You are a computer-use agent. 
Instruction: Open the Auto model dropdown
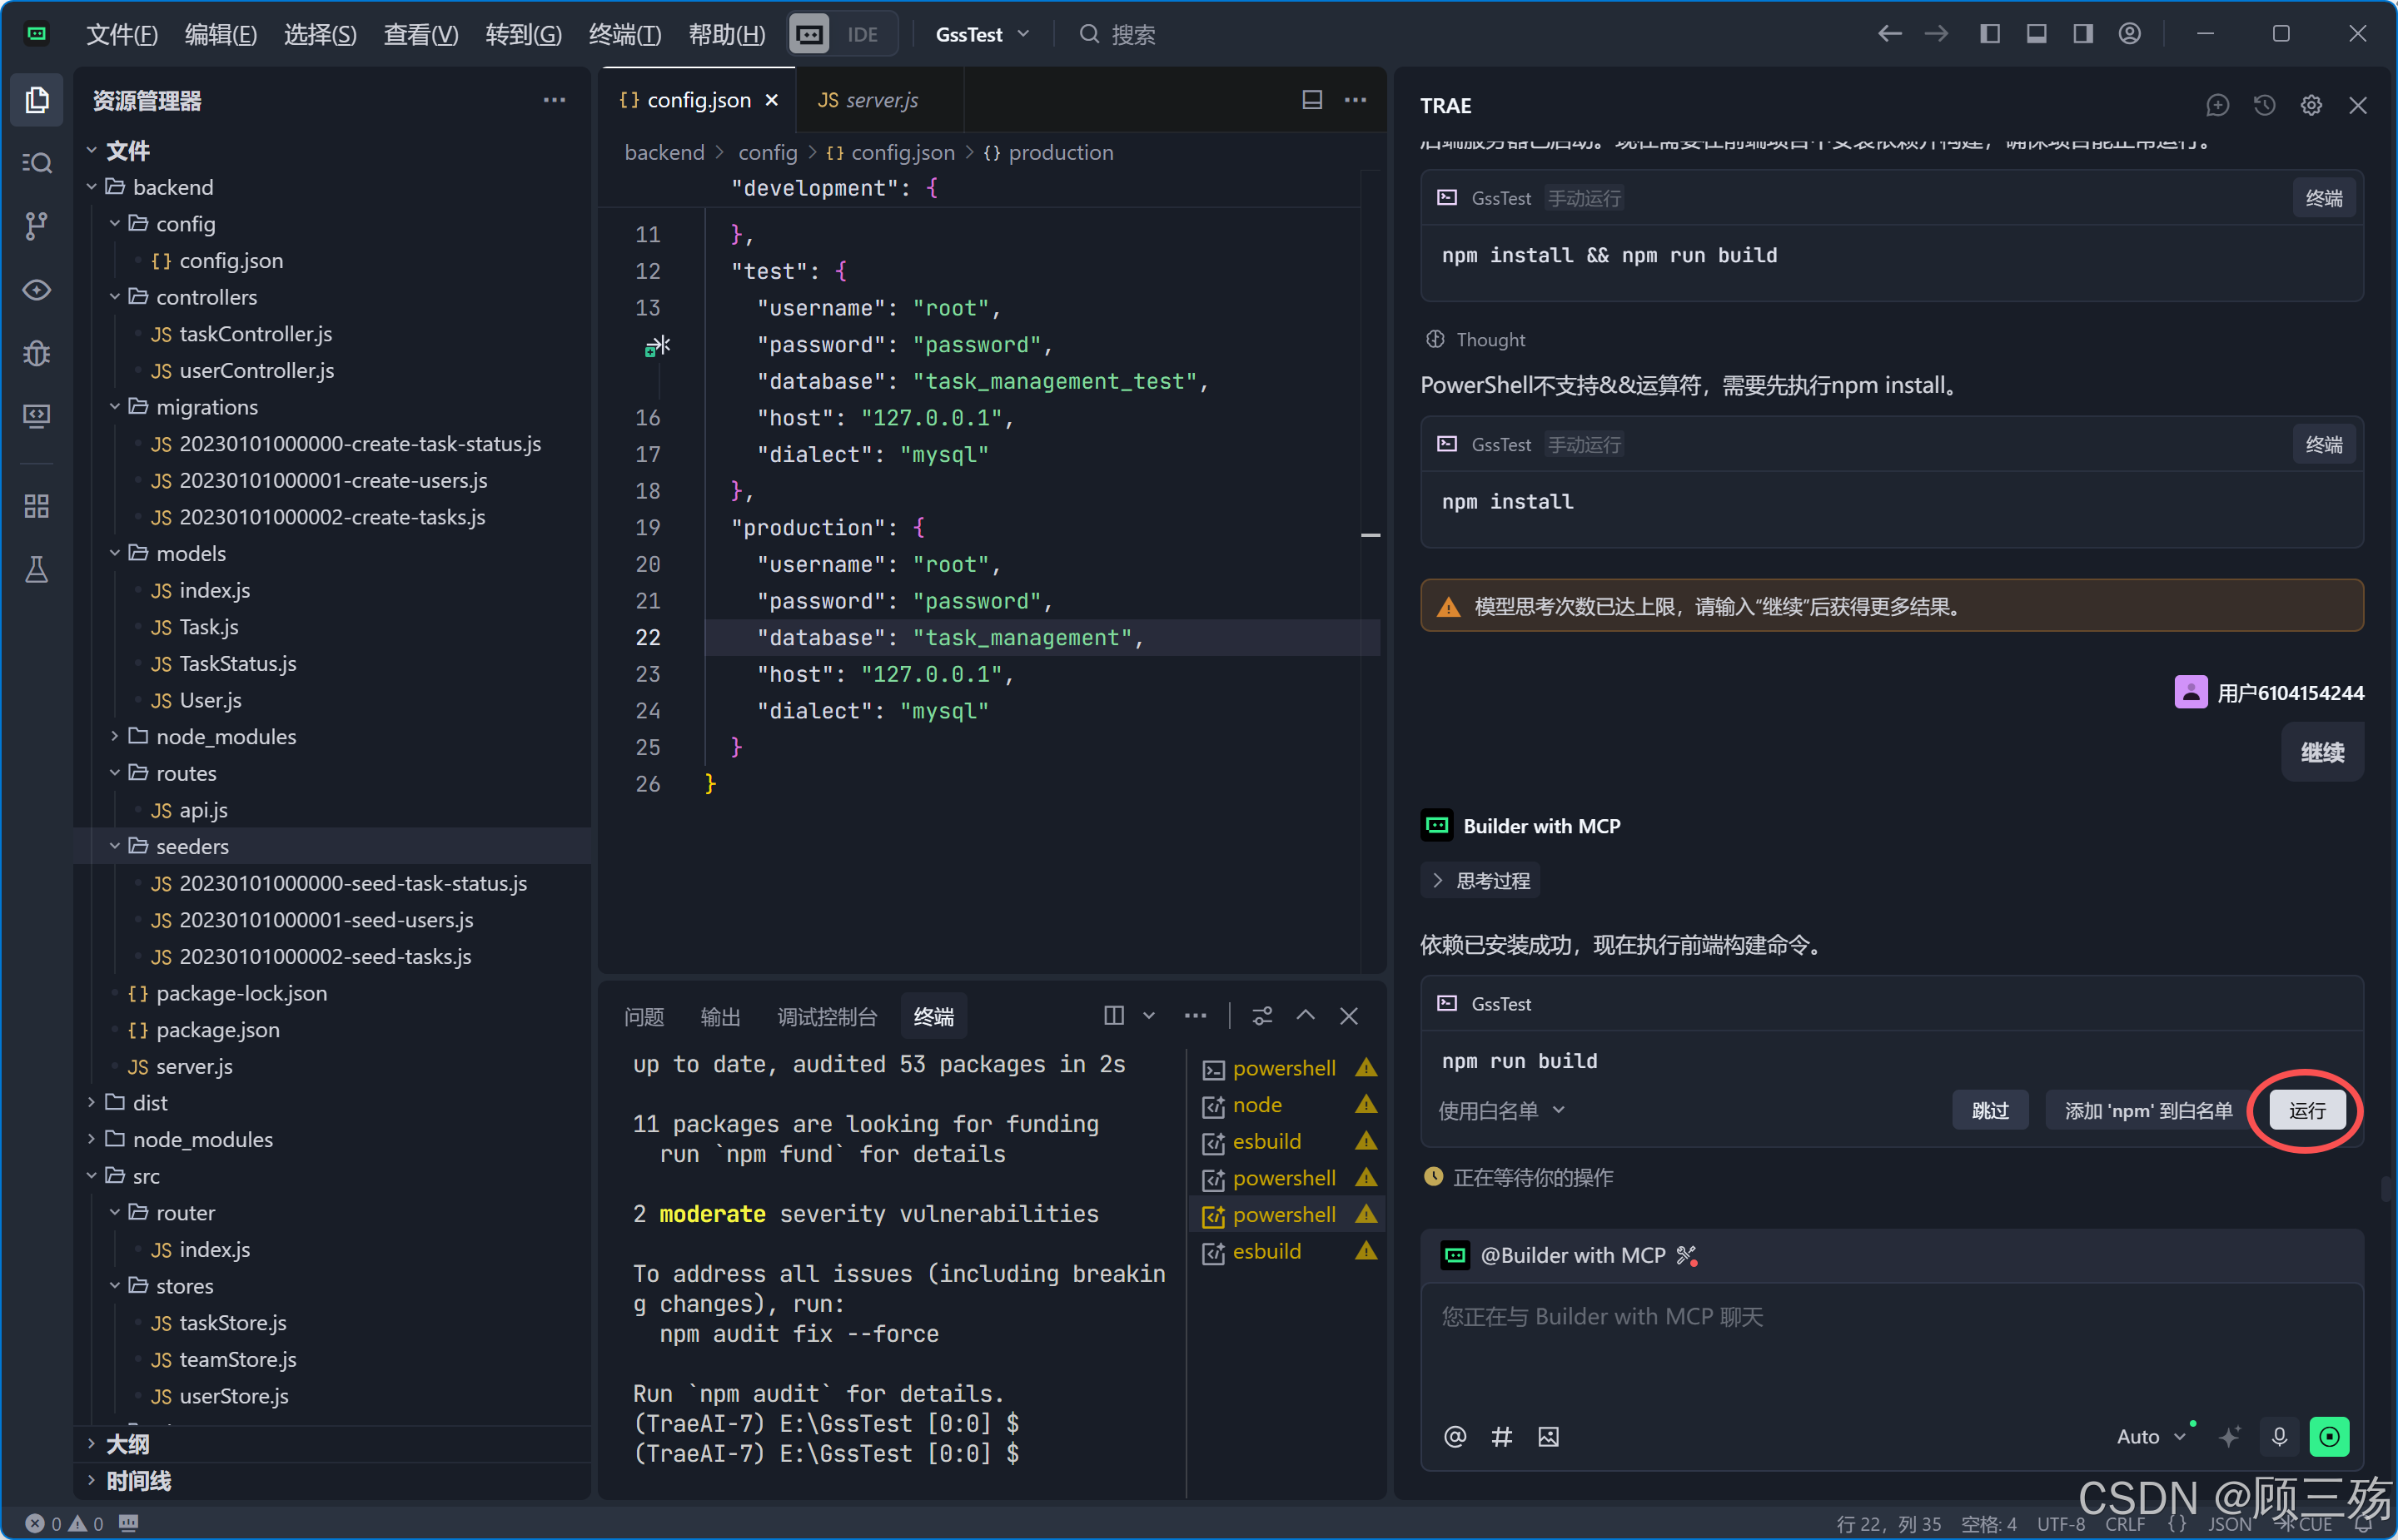point(2150,1436)
